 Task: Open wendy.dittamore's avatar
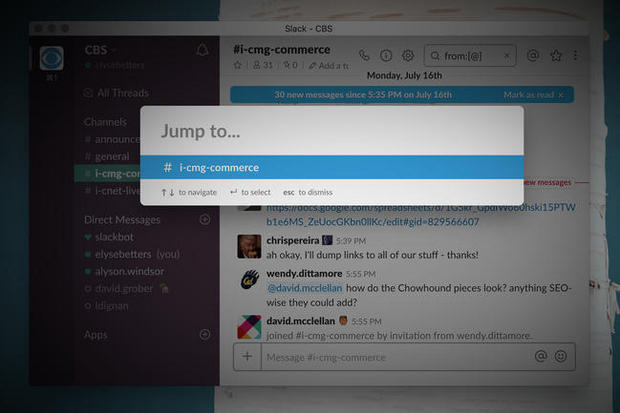(x=249, y=279)
